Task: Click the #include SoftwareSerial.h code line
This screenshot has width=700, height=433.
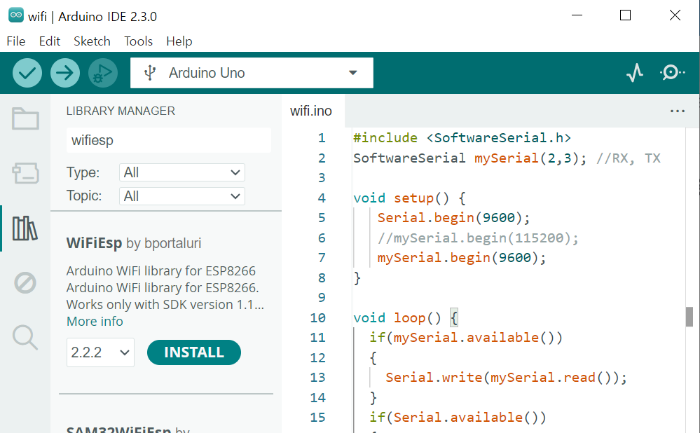Action: [x=462, y=137]
